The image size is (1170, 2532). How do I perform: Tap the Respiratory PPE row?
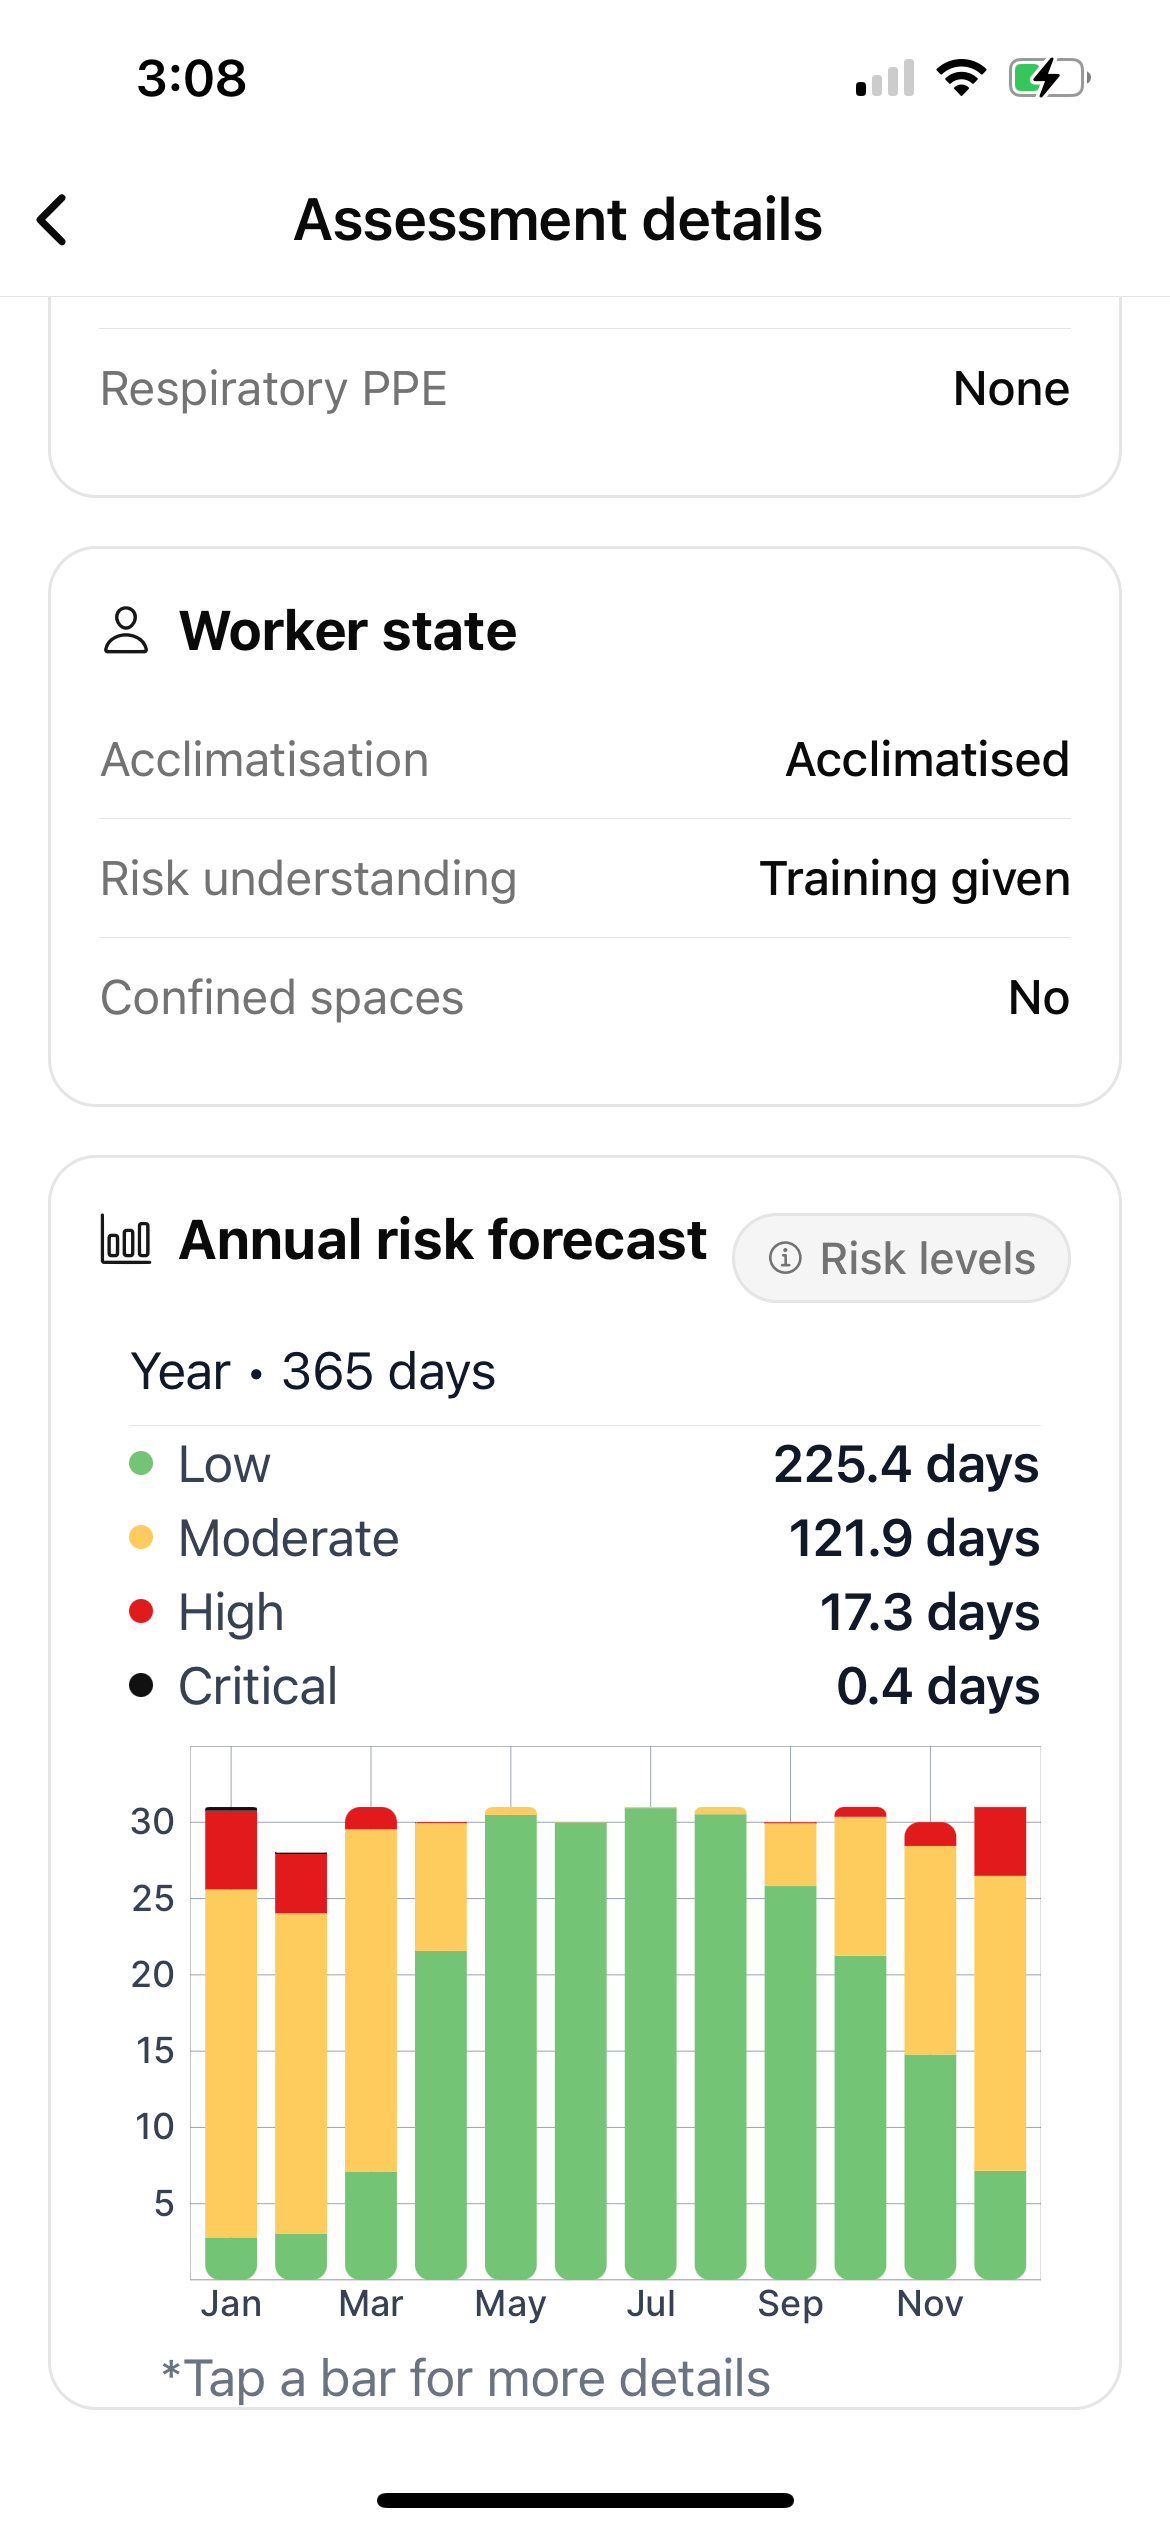585,388
